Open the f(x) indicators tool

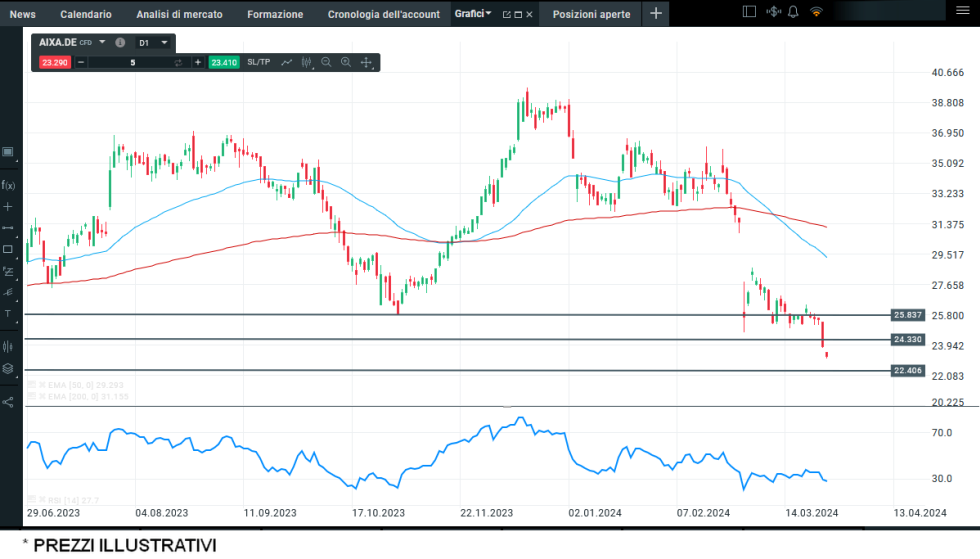tap(8, 185)
